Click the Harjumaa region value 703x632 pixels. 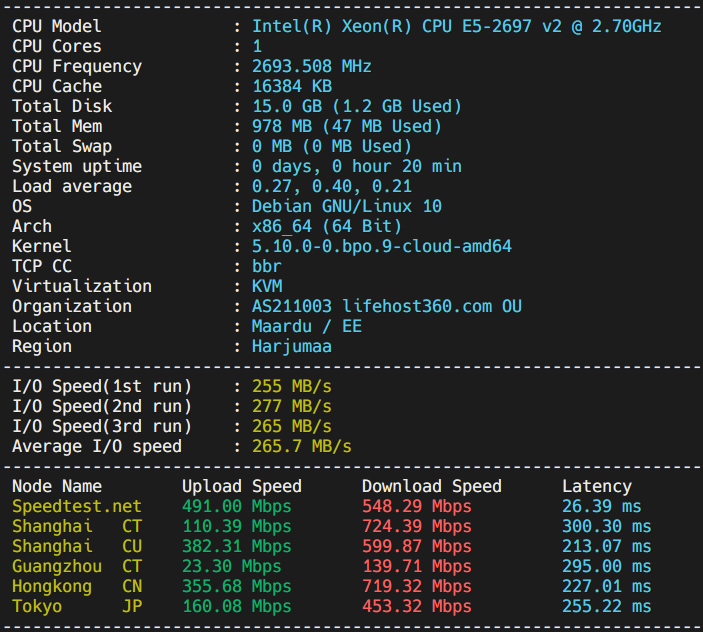click(291, 346)
